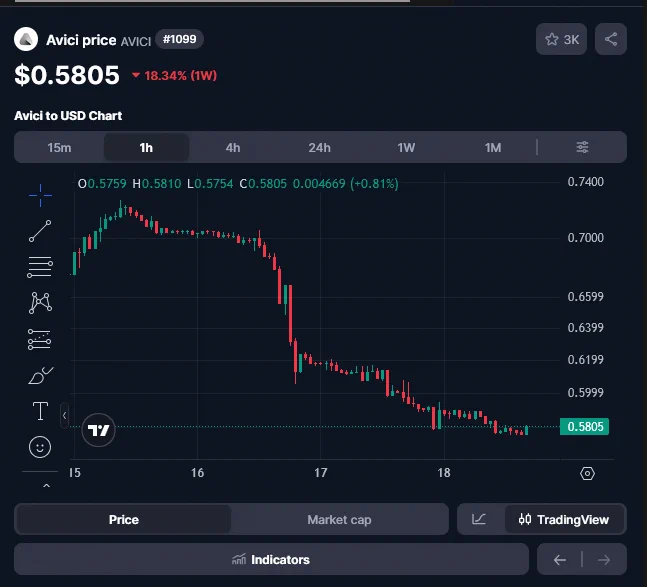Click the date label 17 on time axis
This screenshot has height=587, width=647.
click(x=321, y=472)
